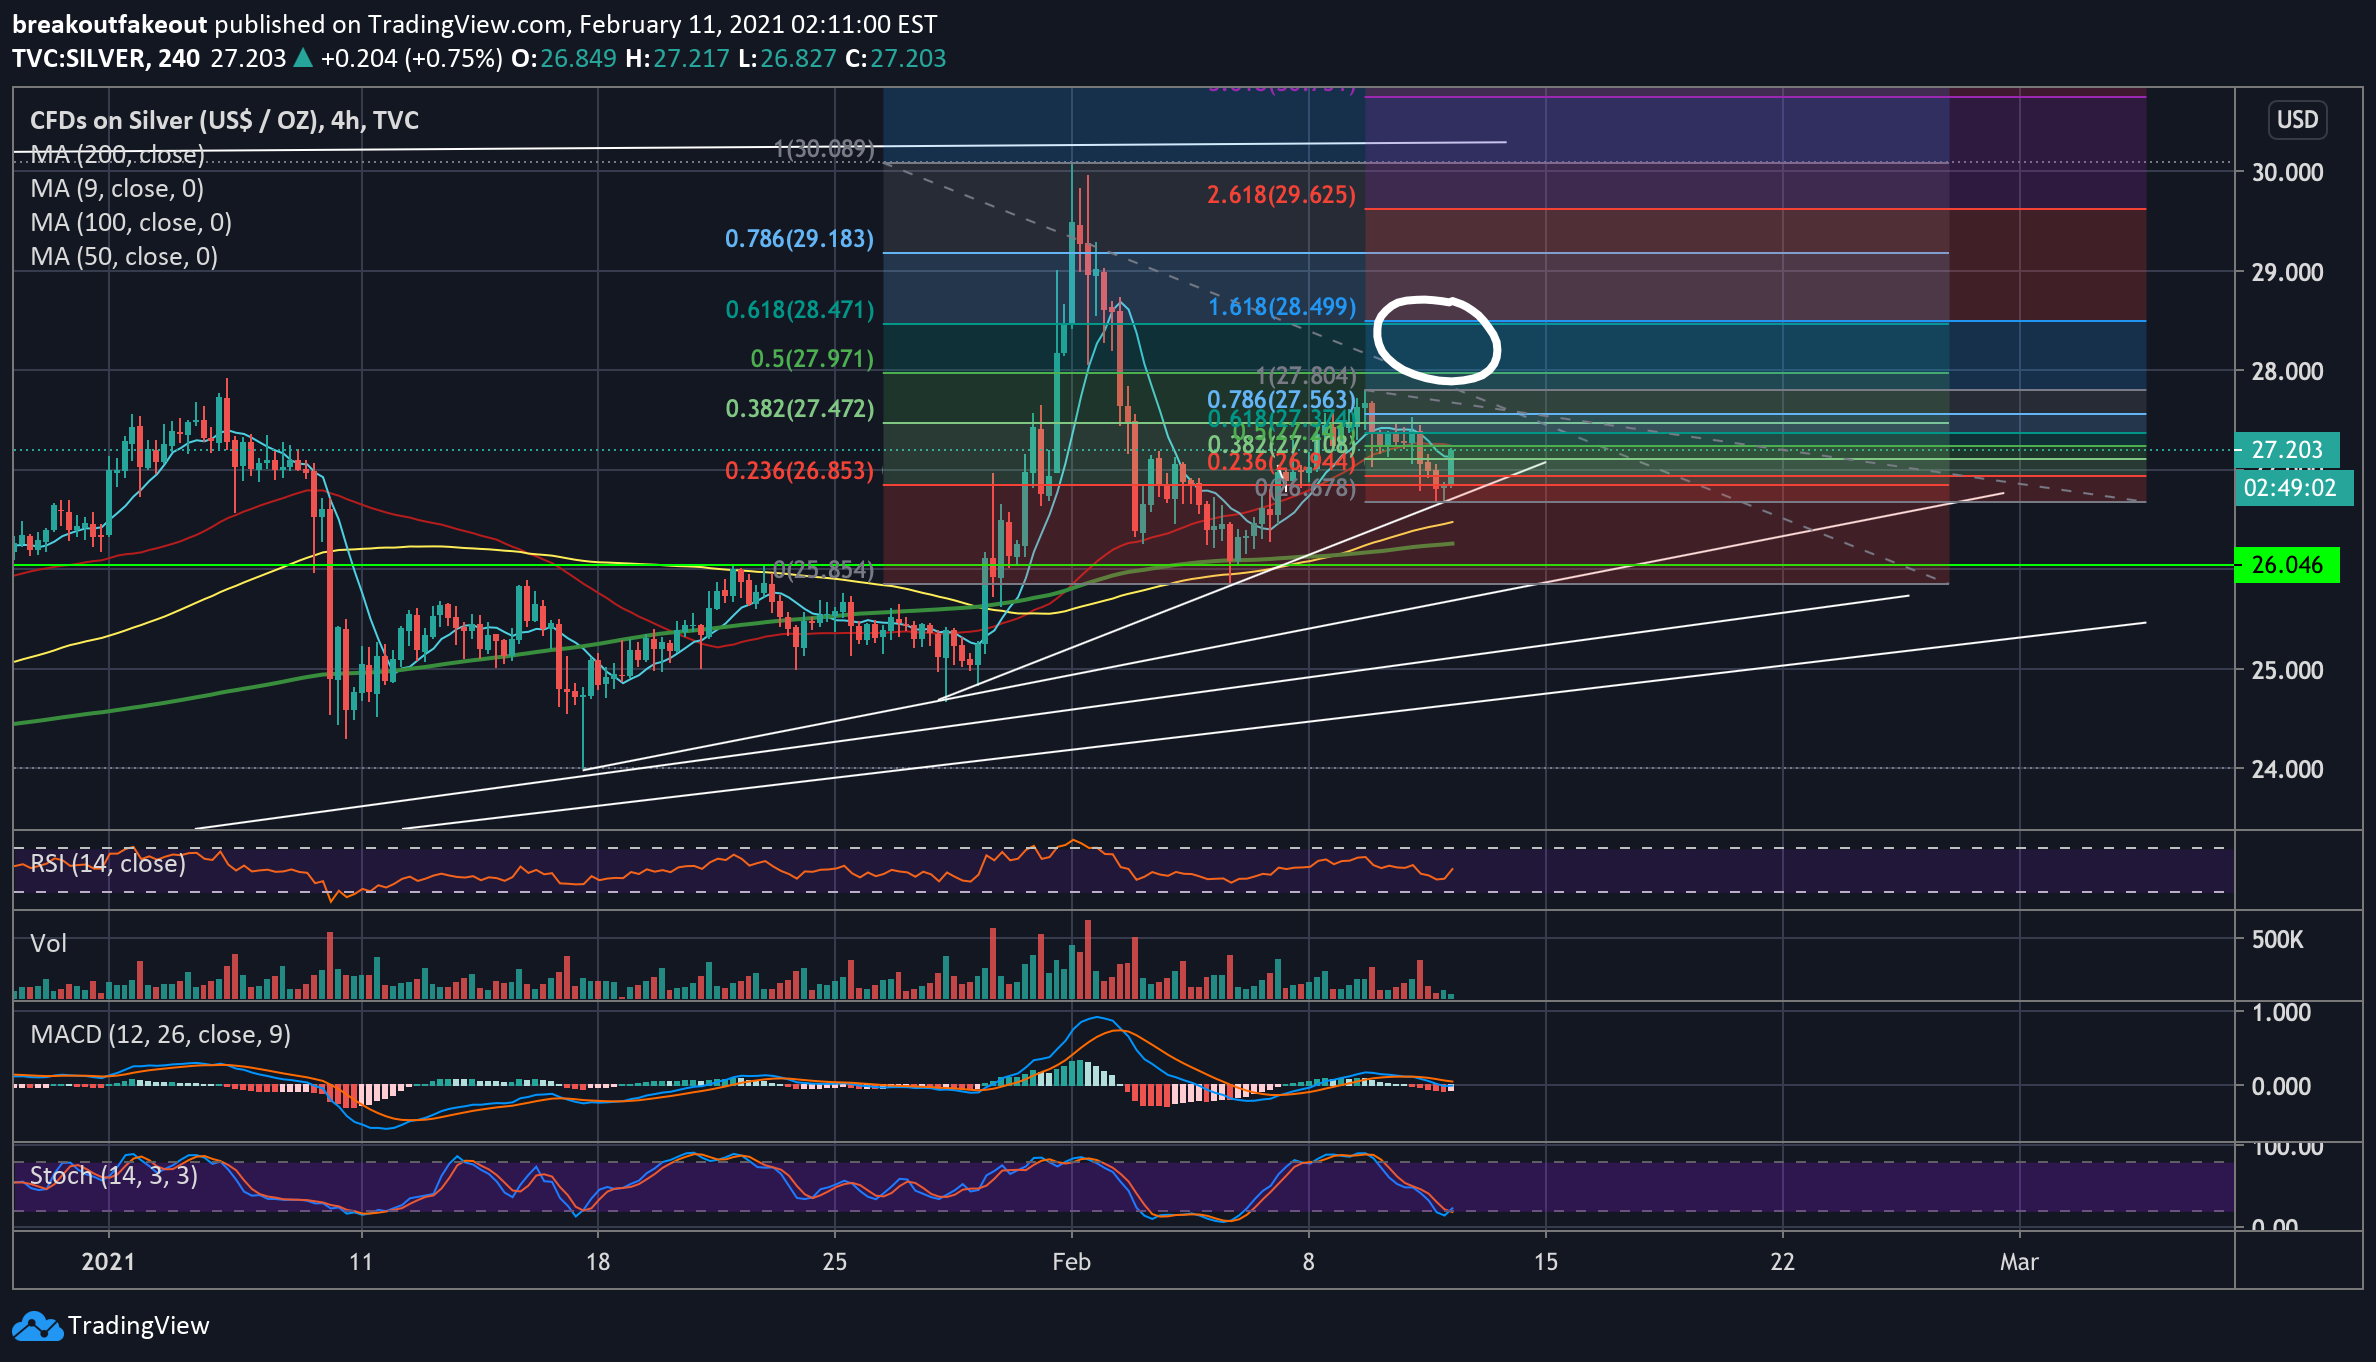Click the 28.000 price axis value
This screenshot has width=2376, height=1362.
(x=2287, y=371)
